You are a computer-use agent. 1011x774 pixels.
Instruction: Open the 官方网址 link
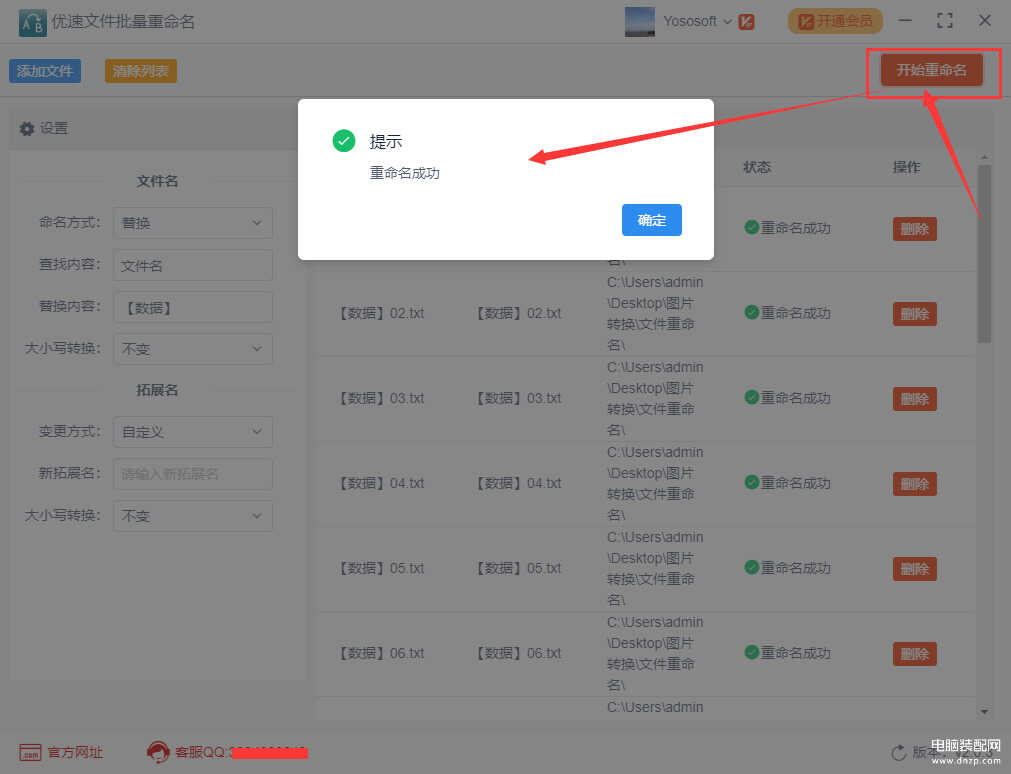point(62,752)
